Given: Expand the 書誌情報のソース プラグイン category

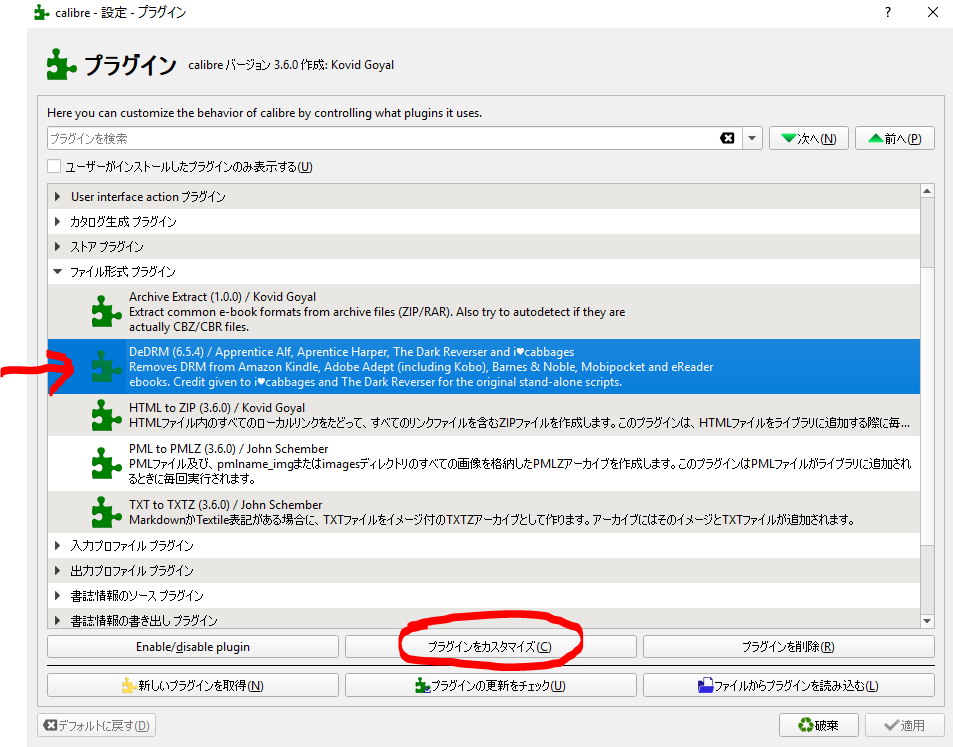Looking at the screenshot, I should (58, 595).
